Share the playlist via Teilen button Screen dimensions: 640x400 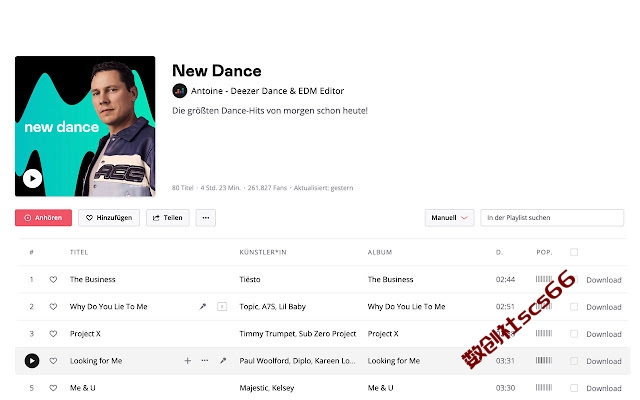coord(168,218)
